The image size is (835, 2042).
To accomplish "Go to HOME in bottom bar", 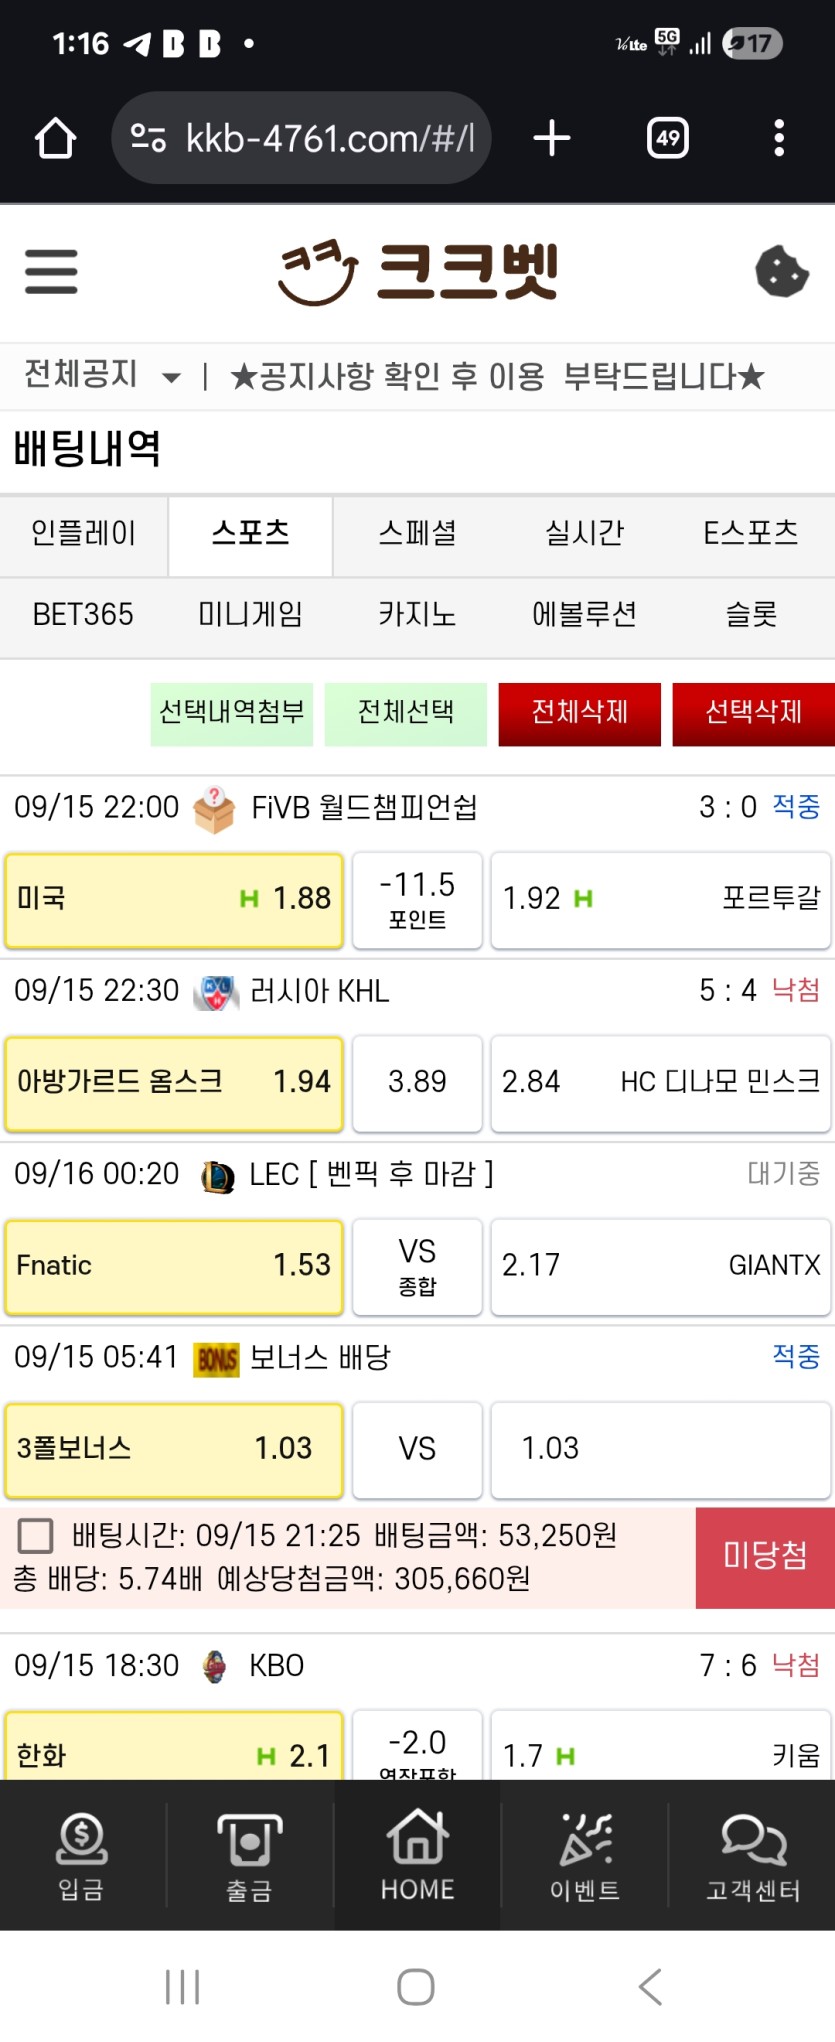I will click(x=417, y=1856).
